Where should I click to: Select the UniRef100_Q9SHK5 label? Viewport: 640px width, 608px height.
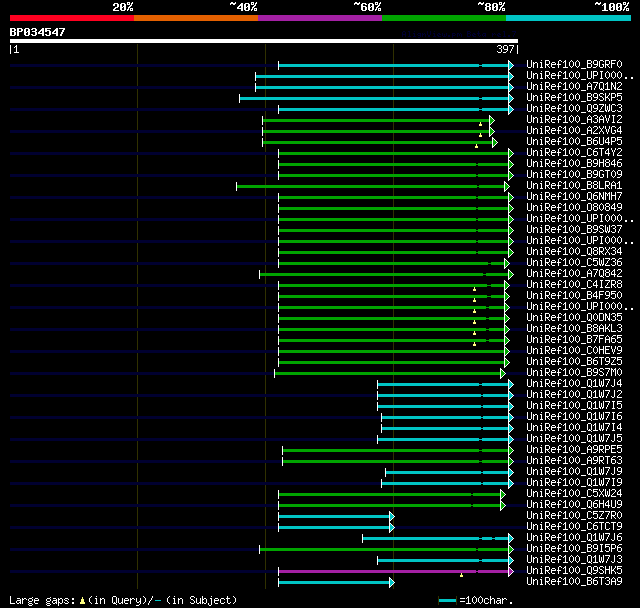tap(574, 571)
